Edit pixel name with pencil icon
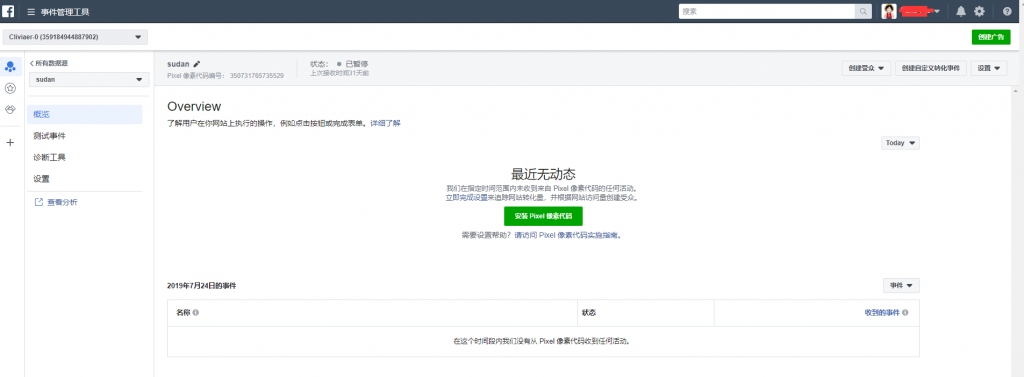The image size is (1024, 377). (x=197, y=64)
